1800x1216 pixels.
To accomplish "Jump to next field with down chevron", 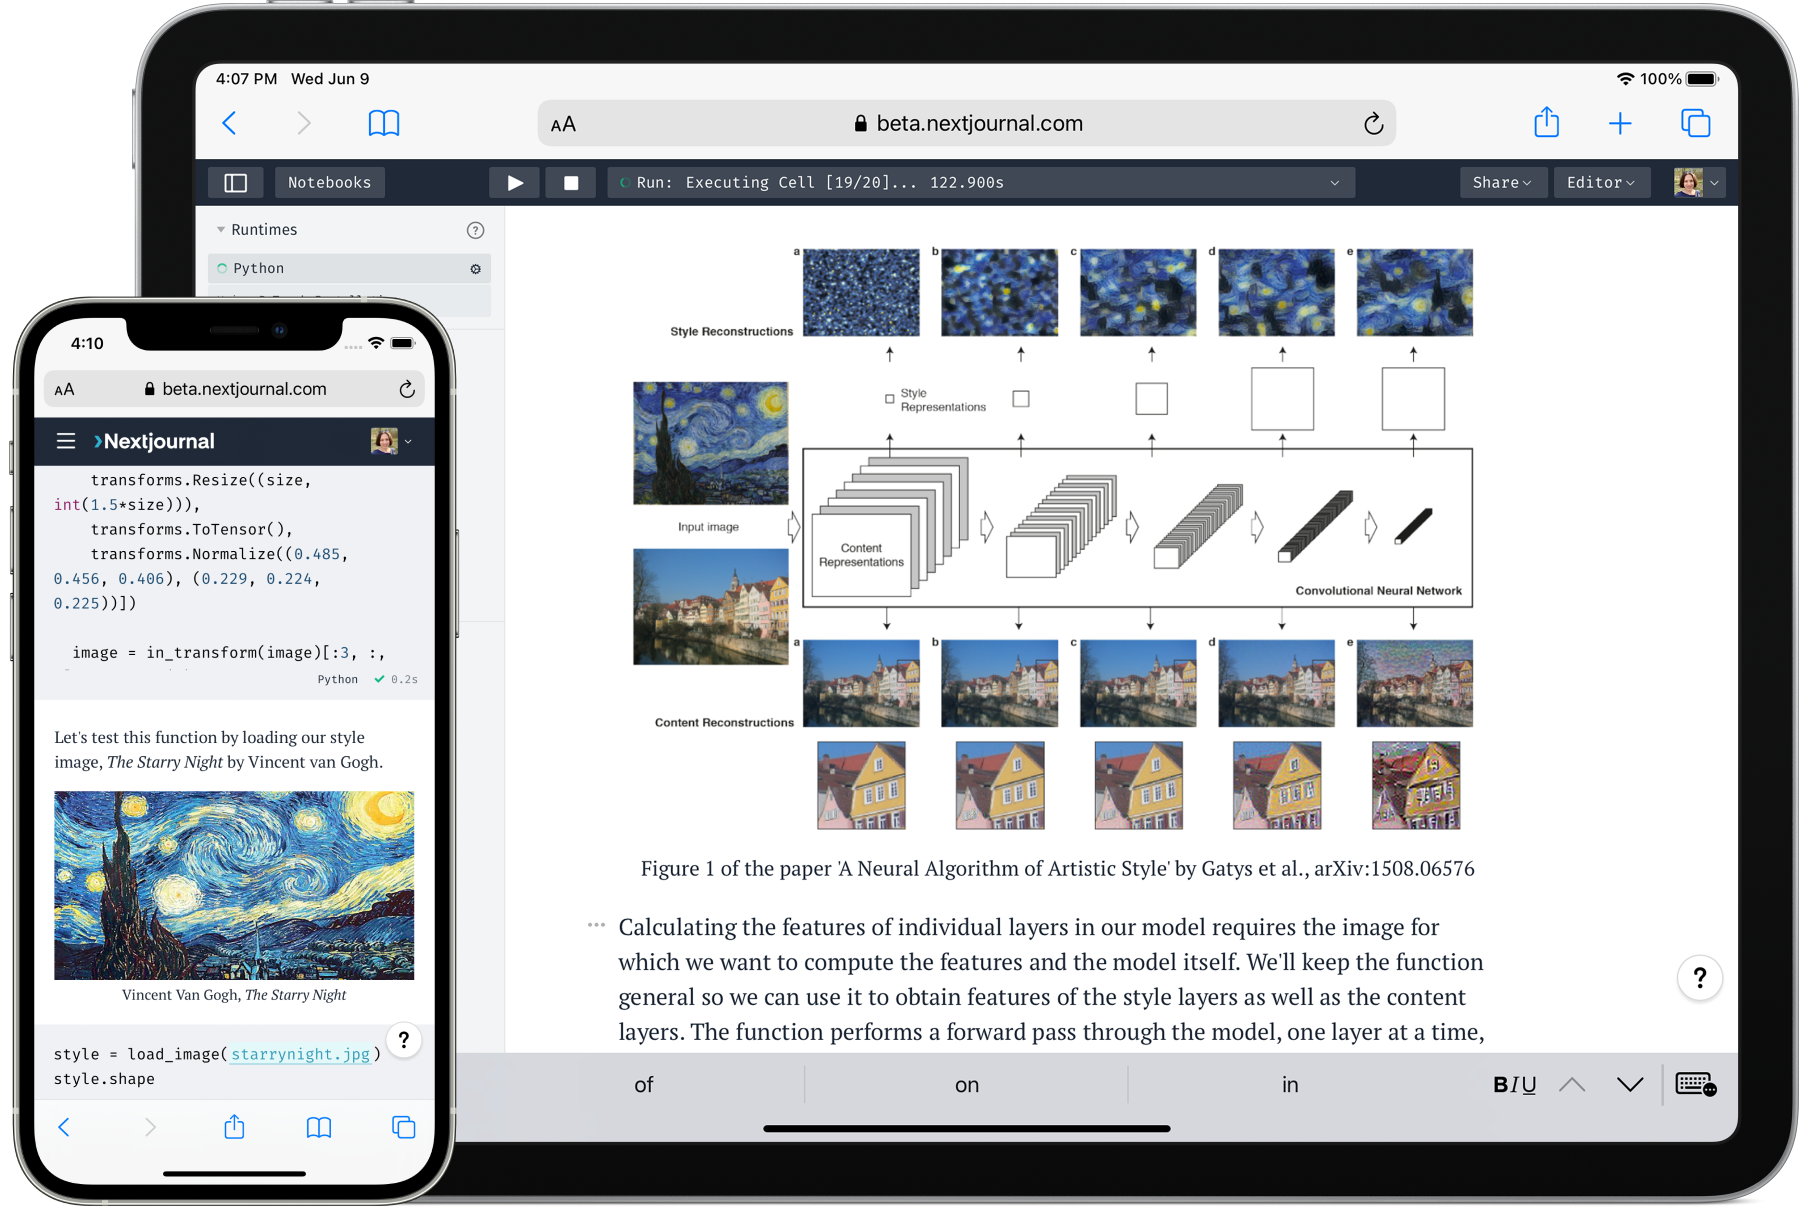I will 1630,1085.
